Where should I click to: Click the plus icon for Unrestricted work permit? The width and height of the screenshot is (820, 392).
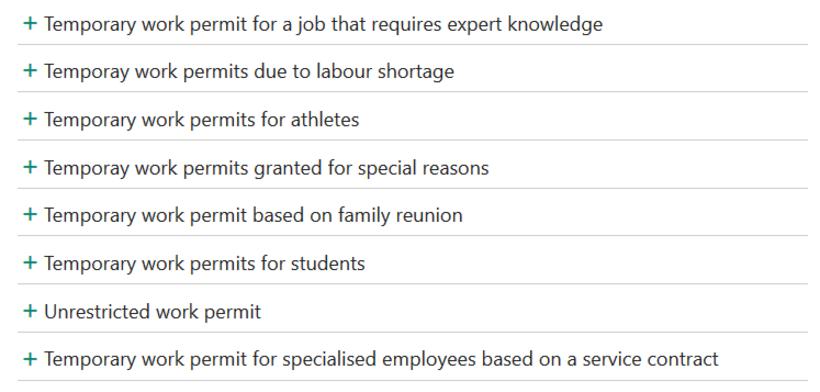coord(30,311)
